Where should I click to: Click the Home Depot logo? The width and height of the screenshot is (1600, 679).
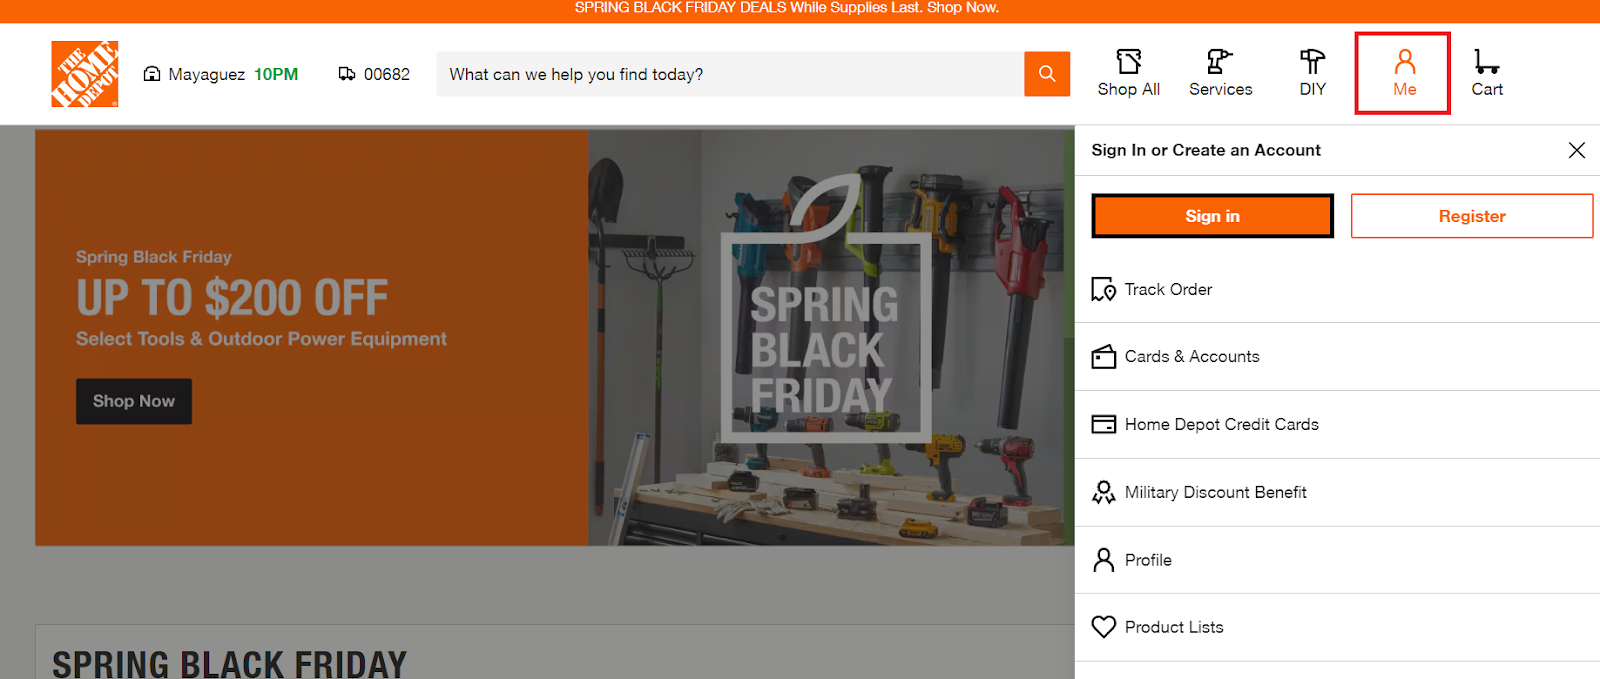(x=84, y=73)
